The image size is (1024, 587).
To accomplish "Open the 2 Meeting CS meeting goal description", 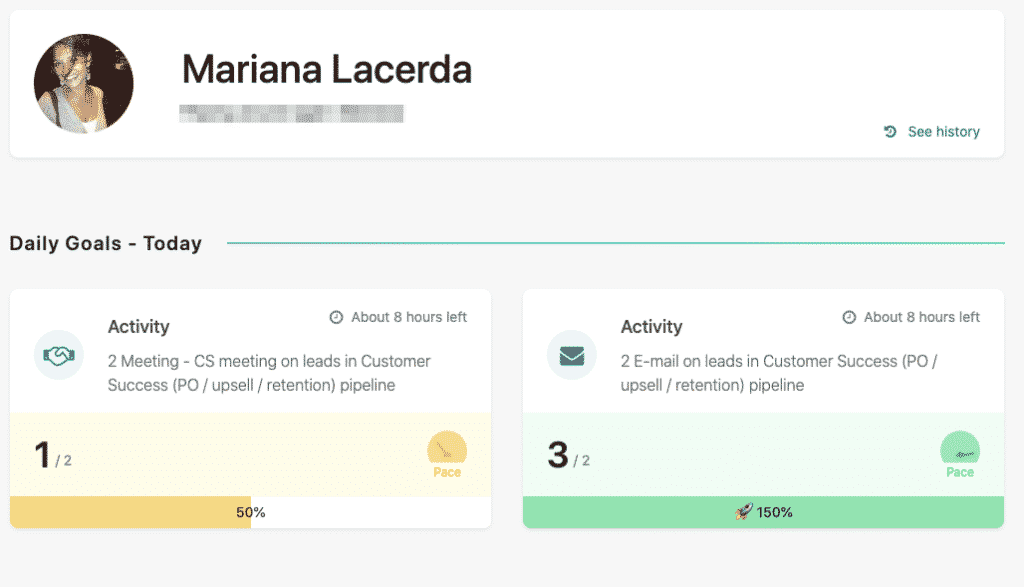I will tap(269, 372).
